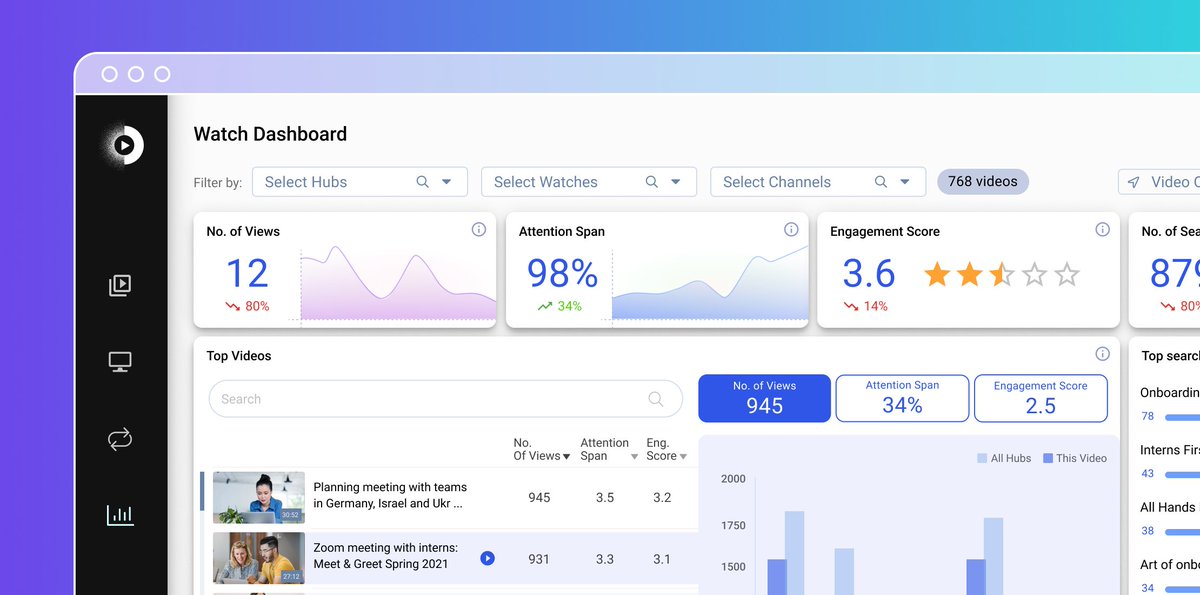Open the monitor screen sidebar icon
This screenshot has height=595, width=1200.
pos(120,362)
